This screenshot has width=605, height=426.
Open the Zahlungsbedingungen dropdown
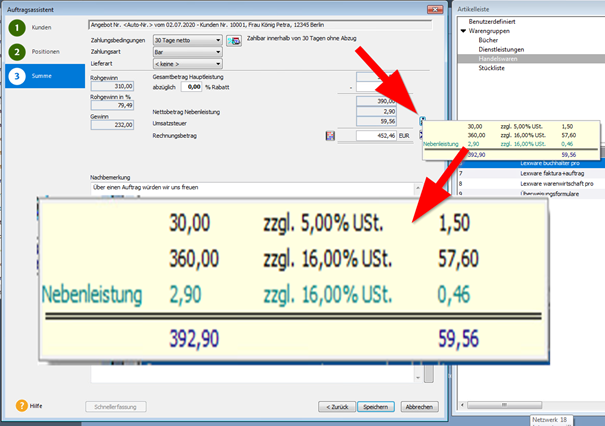219,41
